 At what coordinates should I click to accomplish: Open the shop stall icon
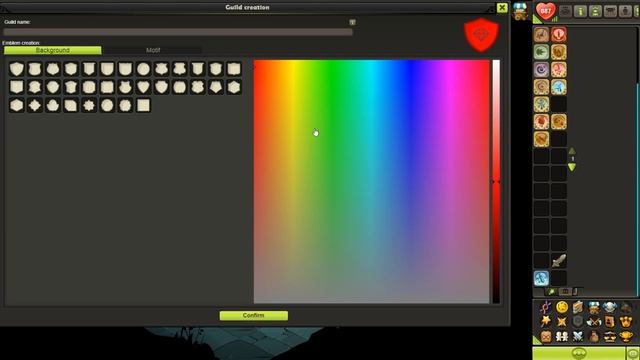click(520, 11)
